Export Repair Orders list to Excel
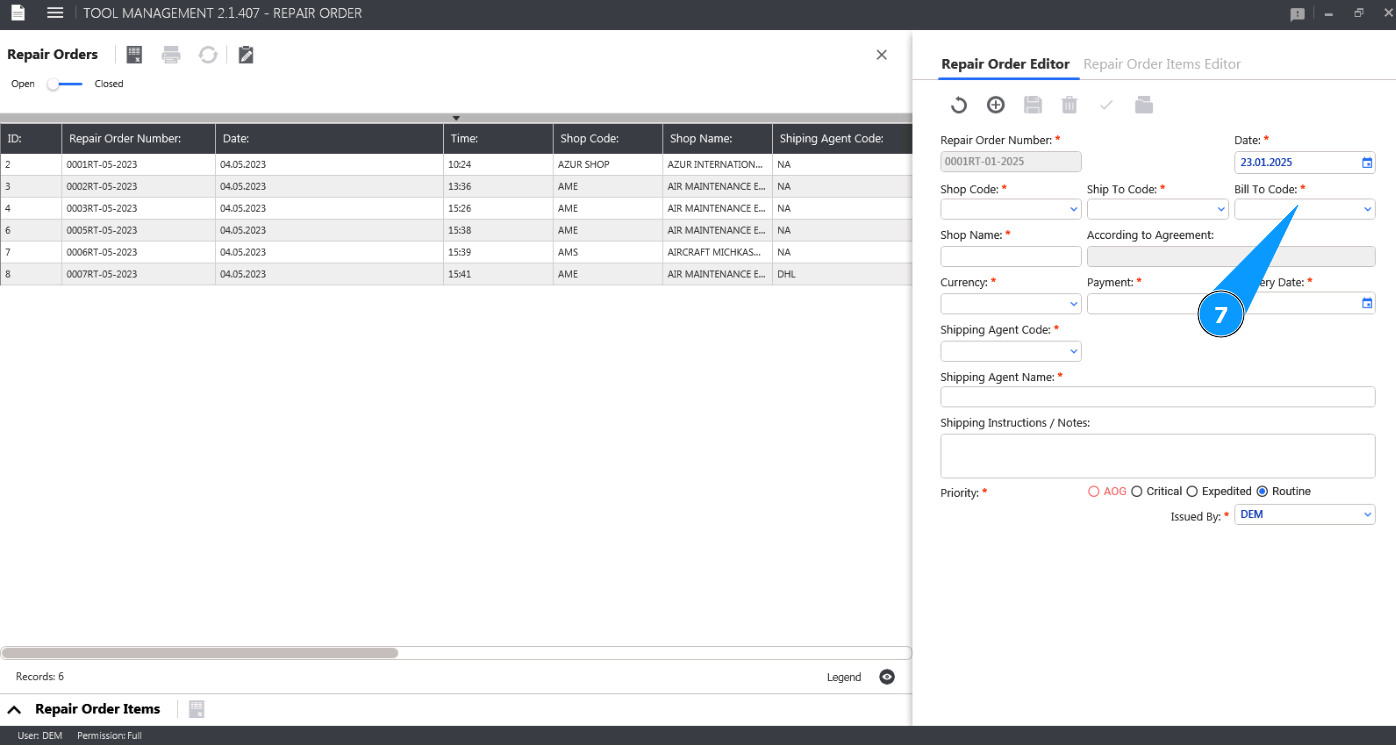This screenshot has height=746, width=1396. point(135,55)
